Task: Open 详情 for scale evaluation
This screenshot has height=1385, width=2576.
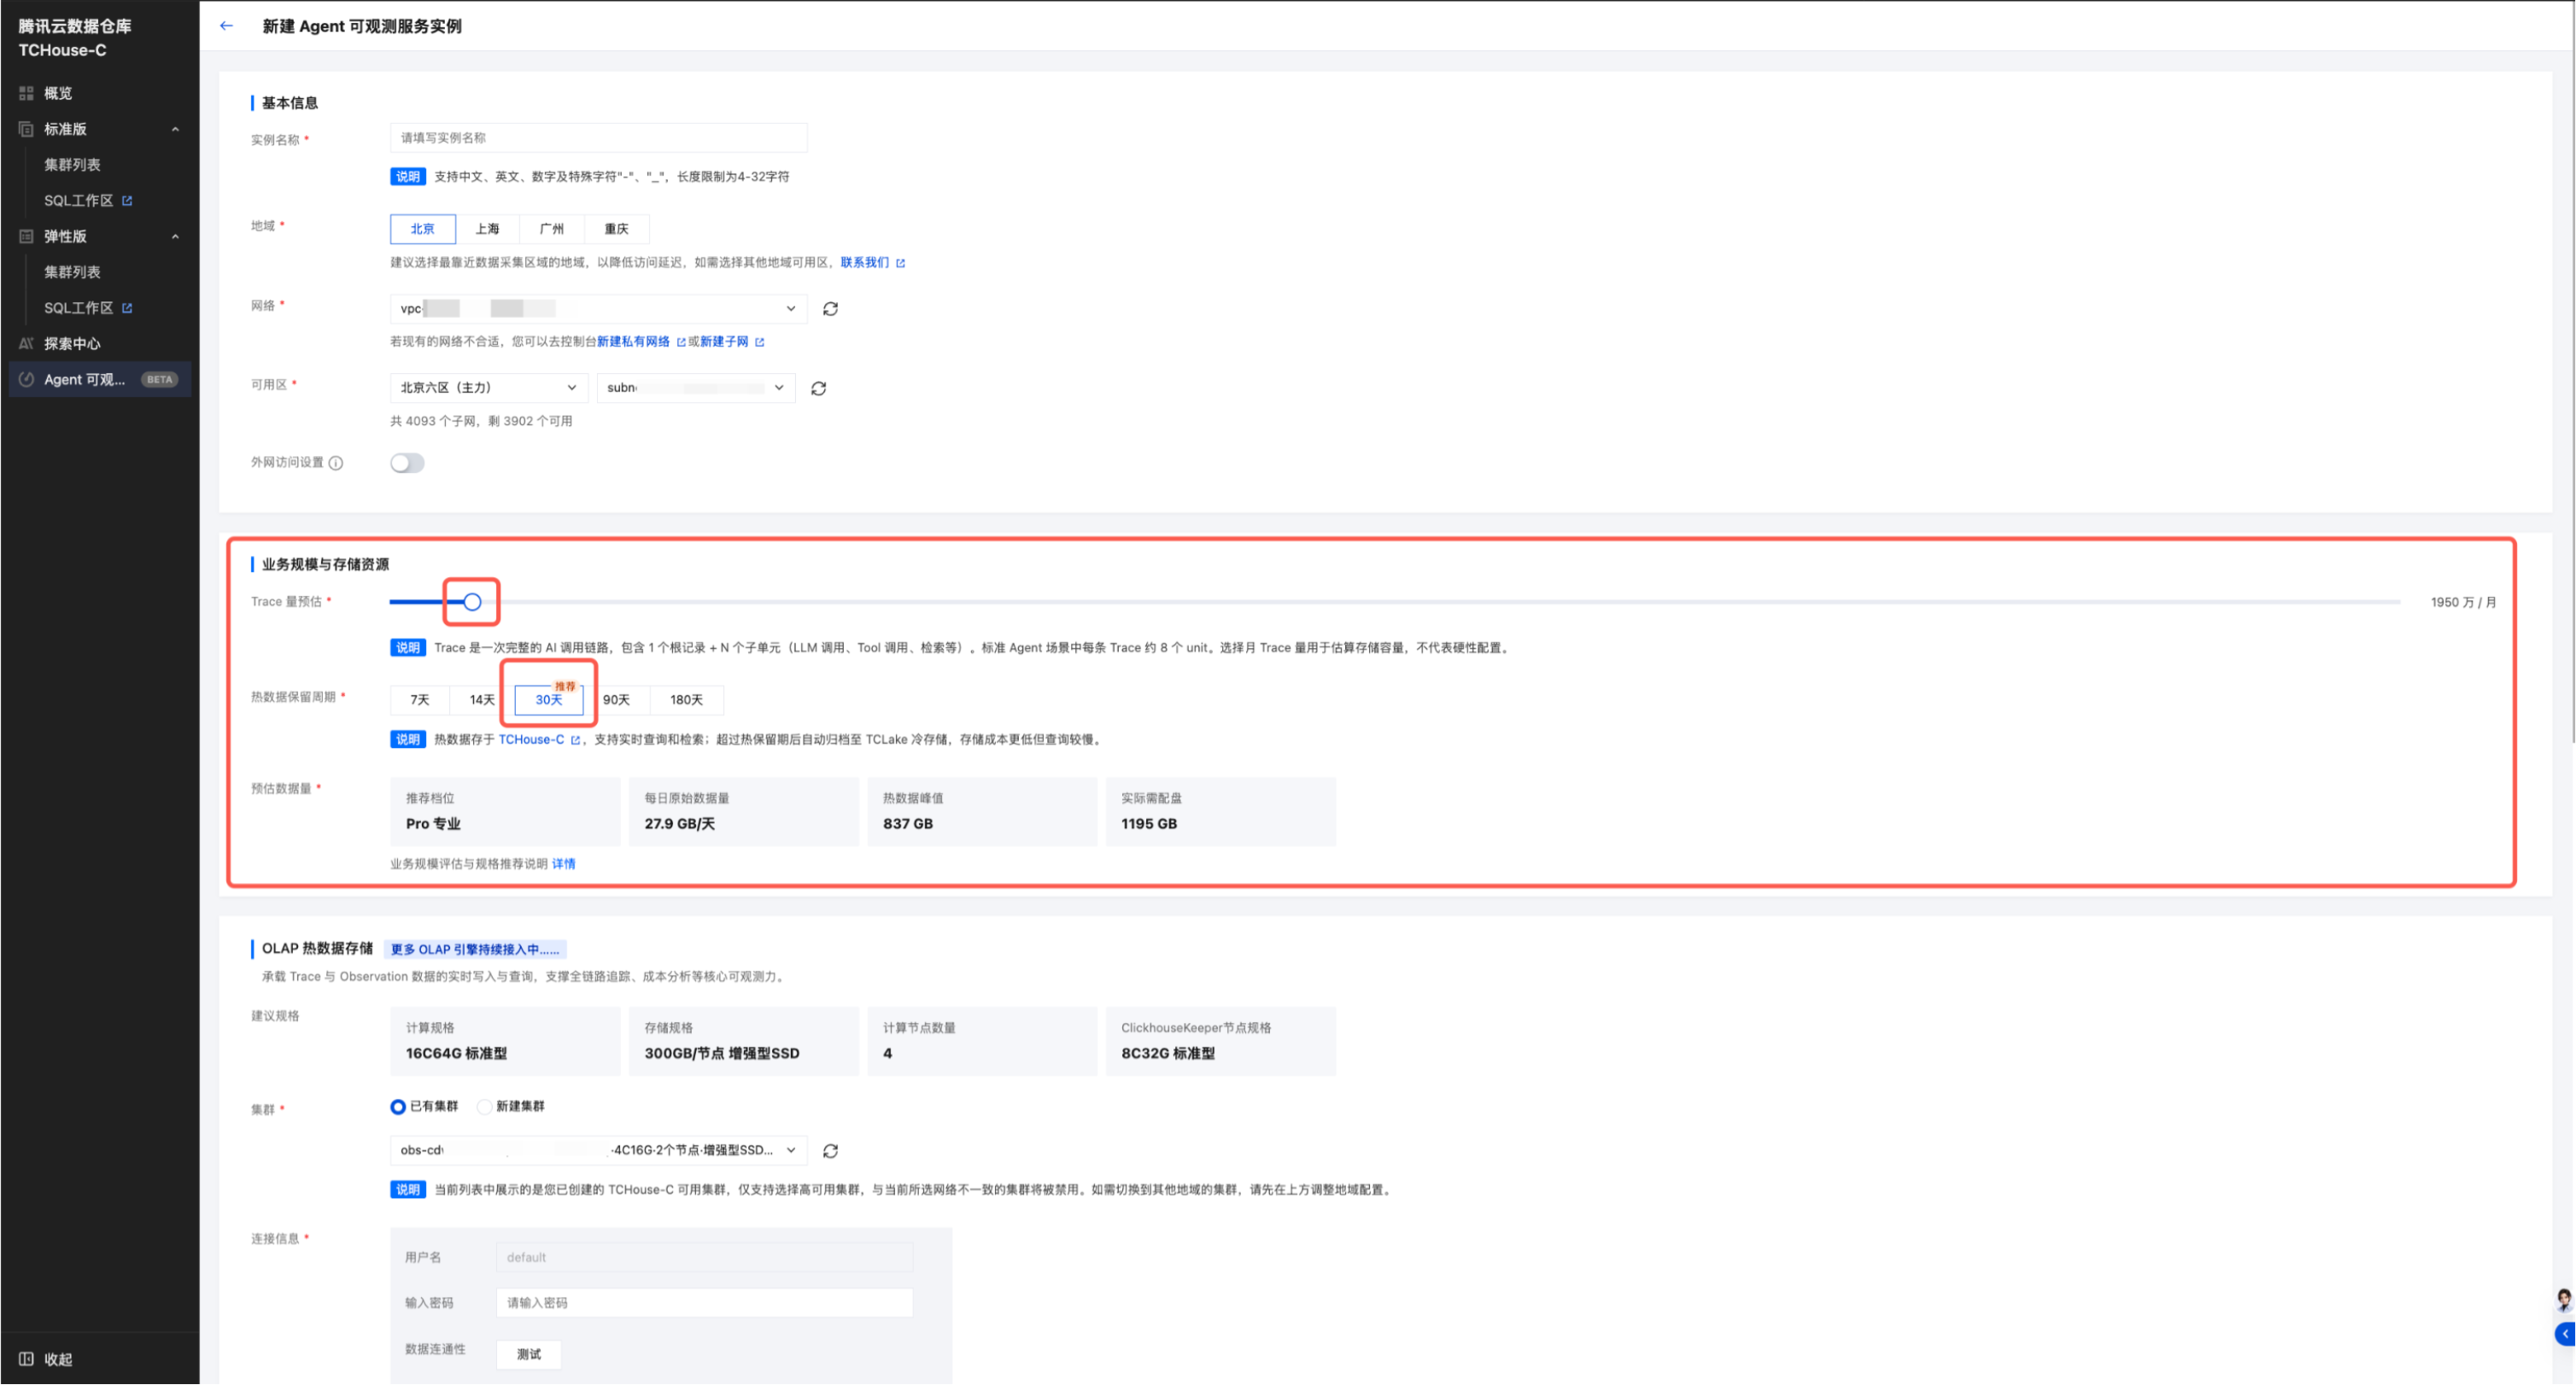Action: (564, 865)
